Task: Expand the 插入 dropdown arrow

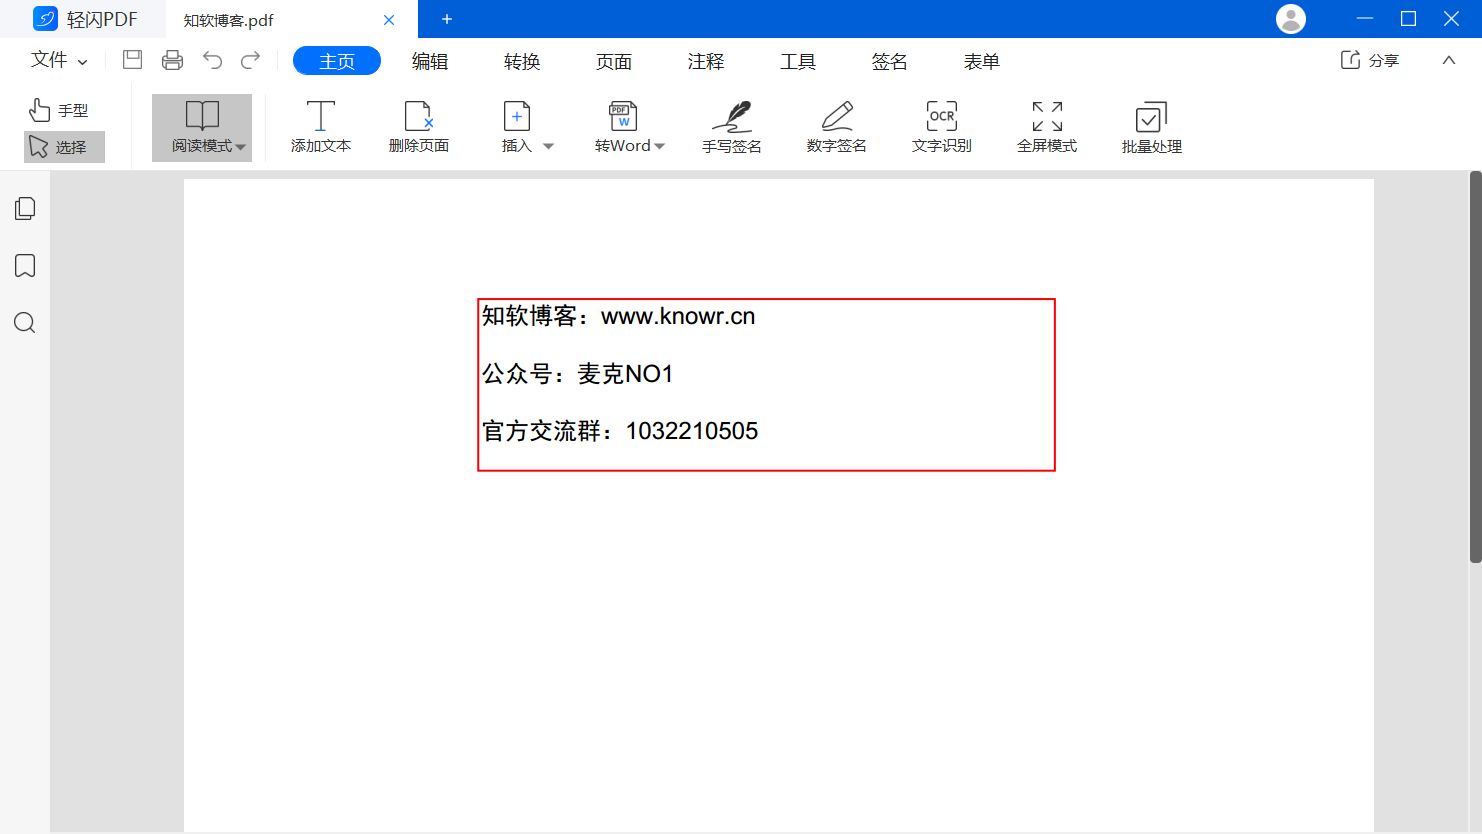Action: (548, 146)
